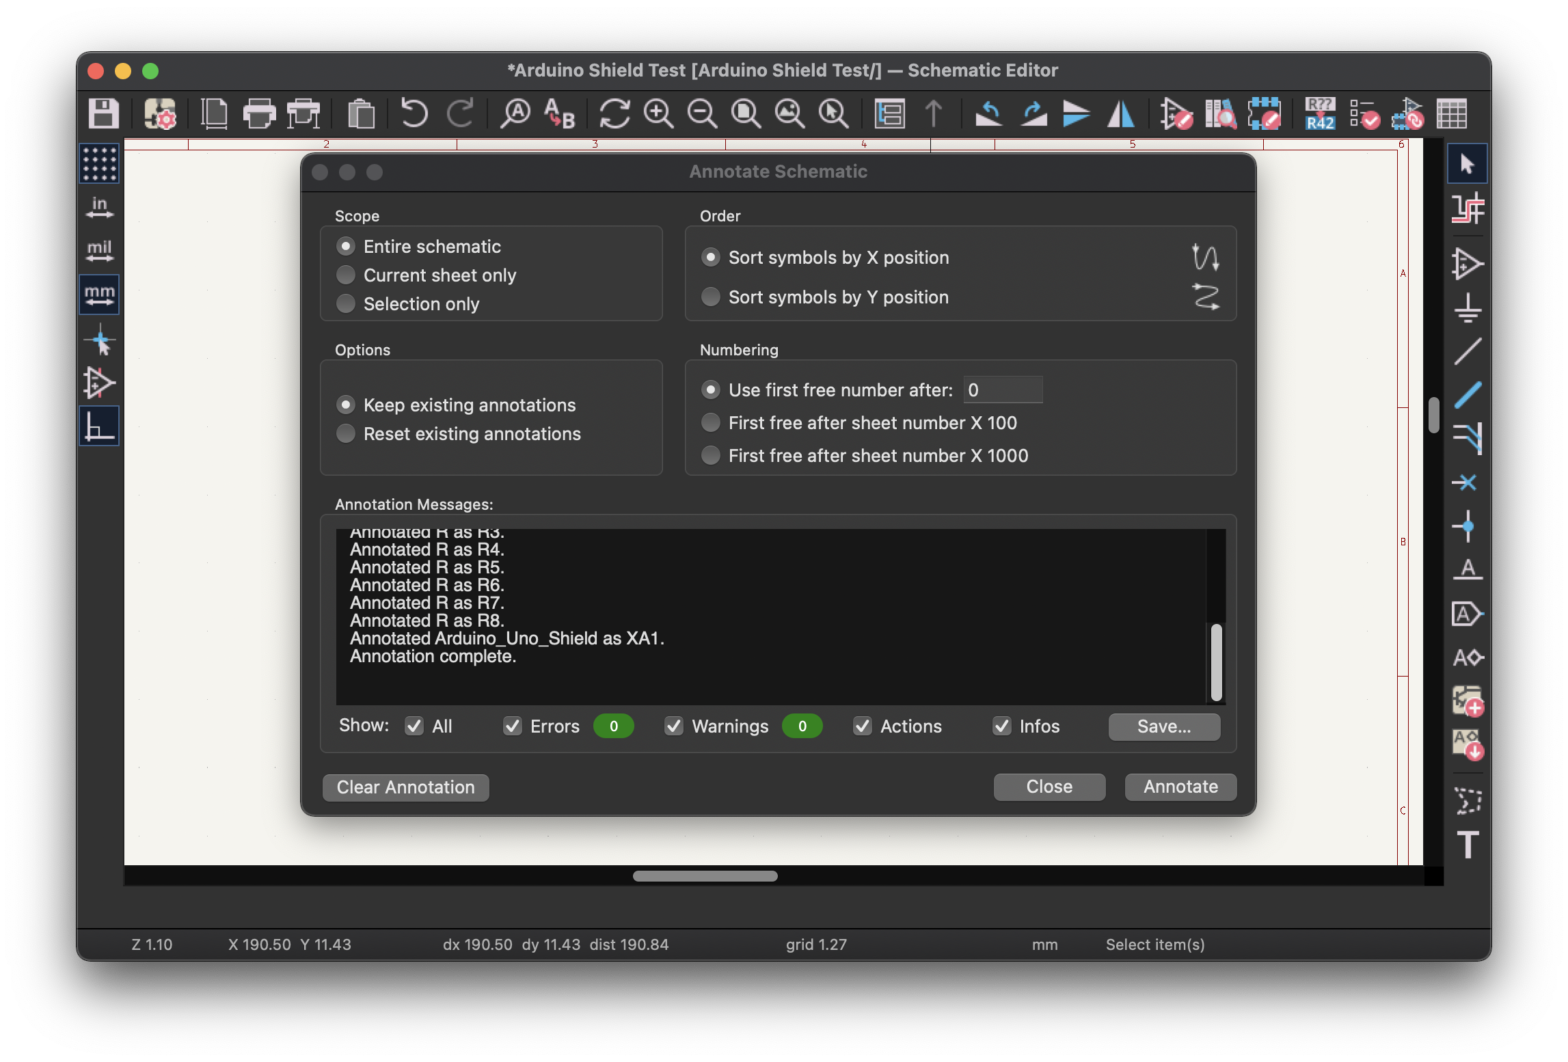Screen dimensions: 1568x1062
Task: Click the Refresh view icon
Action: 614,114
